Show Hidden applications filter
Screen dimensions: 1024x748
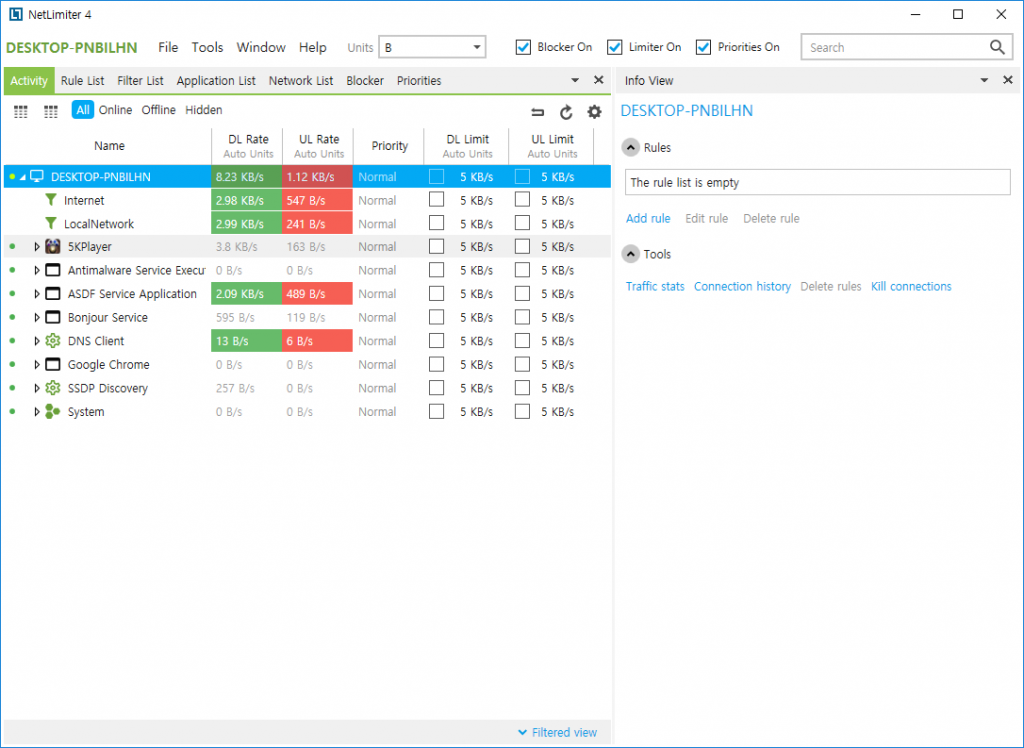click(204, 110)
